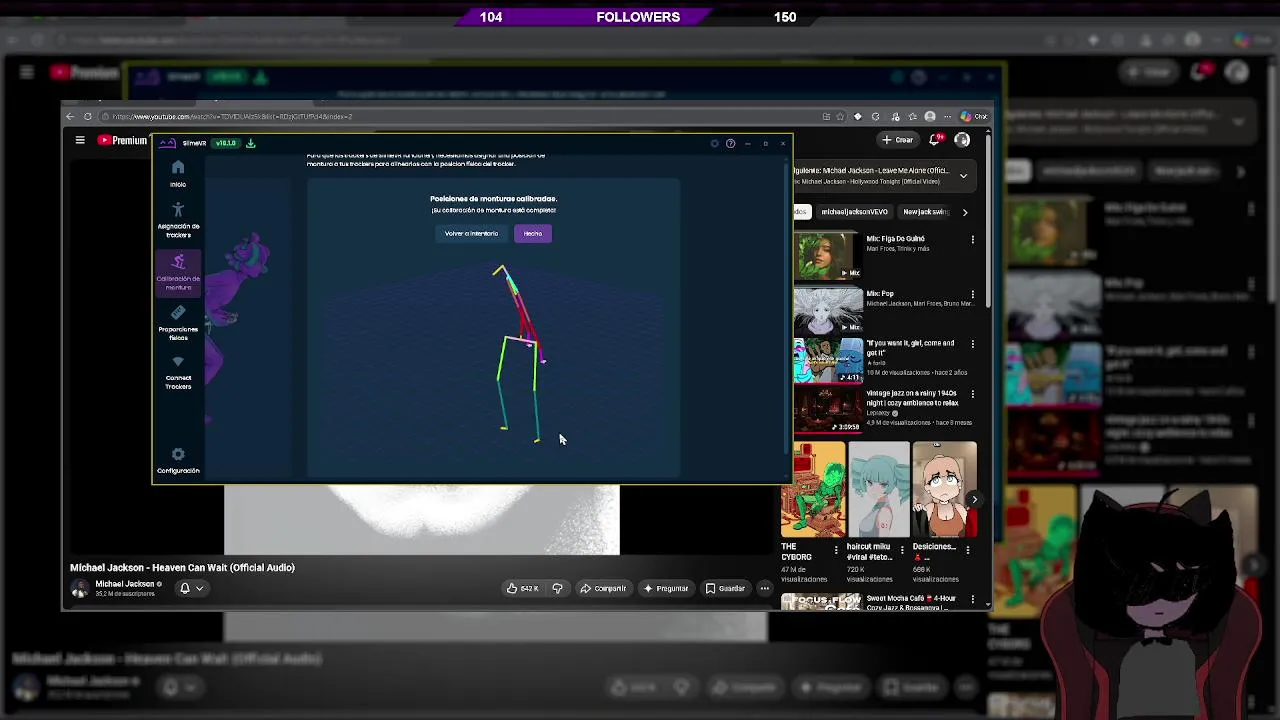Click the Preguntar button
This screenshot has width=1280, height=720.
coord(666,588)
